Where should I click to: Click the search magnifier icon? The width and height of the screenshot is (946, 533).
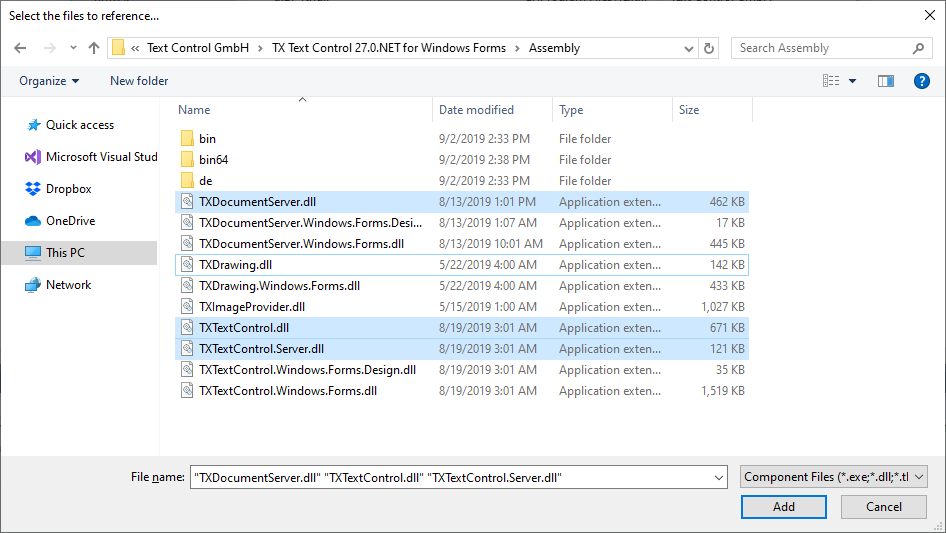coord(918,48)
